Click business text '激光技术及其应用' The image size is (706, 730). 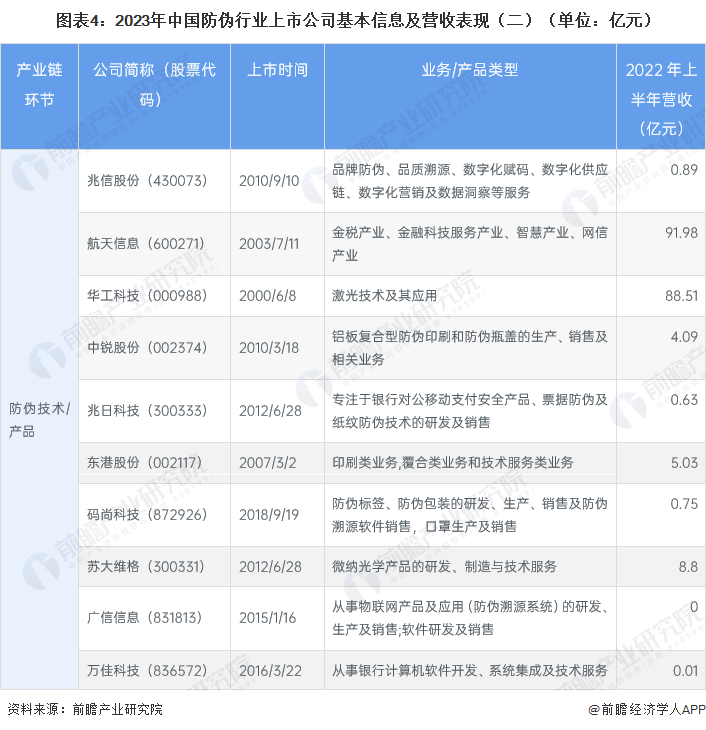[385, 296]
